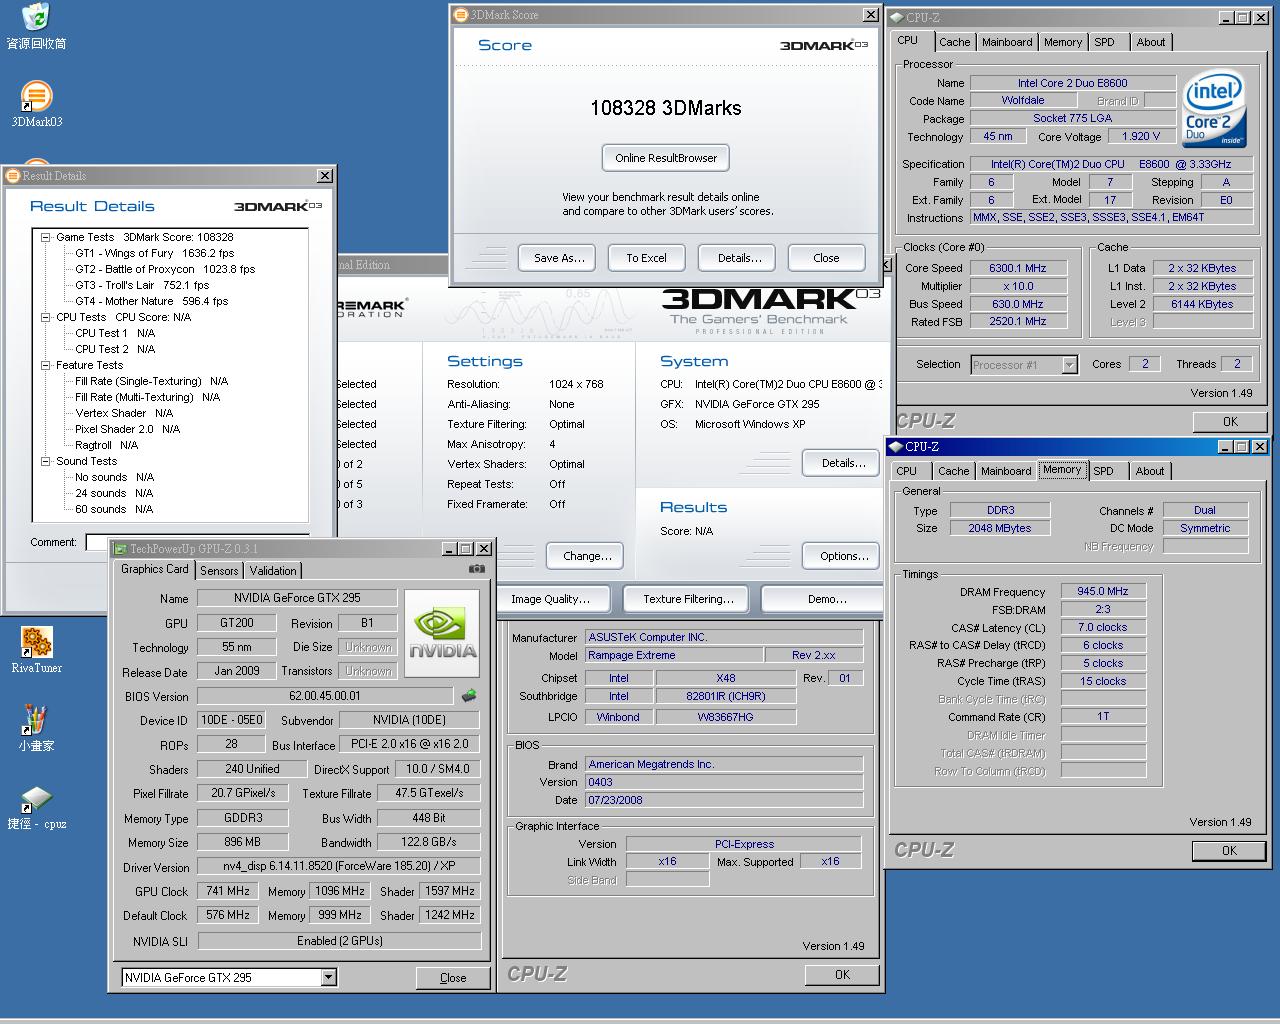Select the Vertex Shader tree row
Viewport: 1280px width, 1024px height.
coord(124,413)
